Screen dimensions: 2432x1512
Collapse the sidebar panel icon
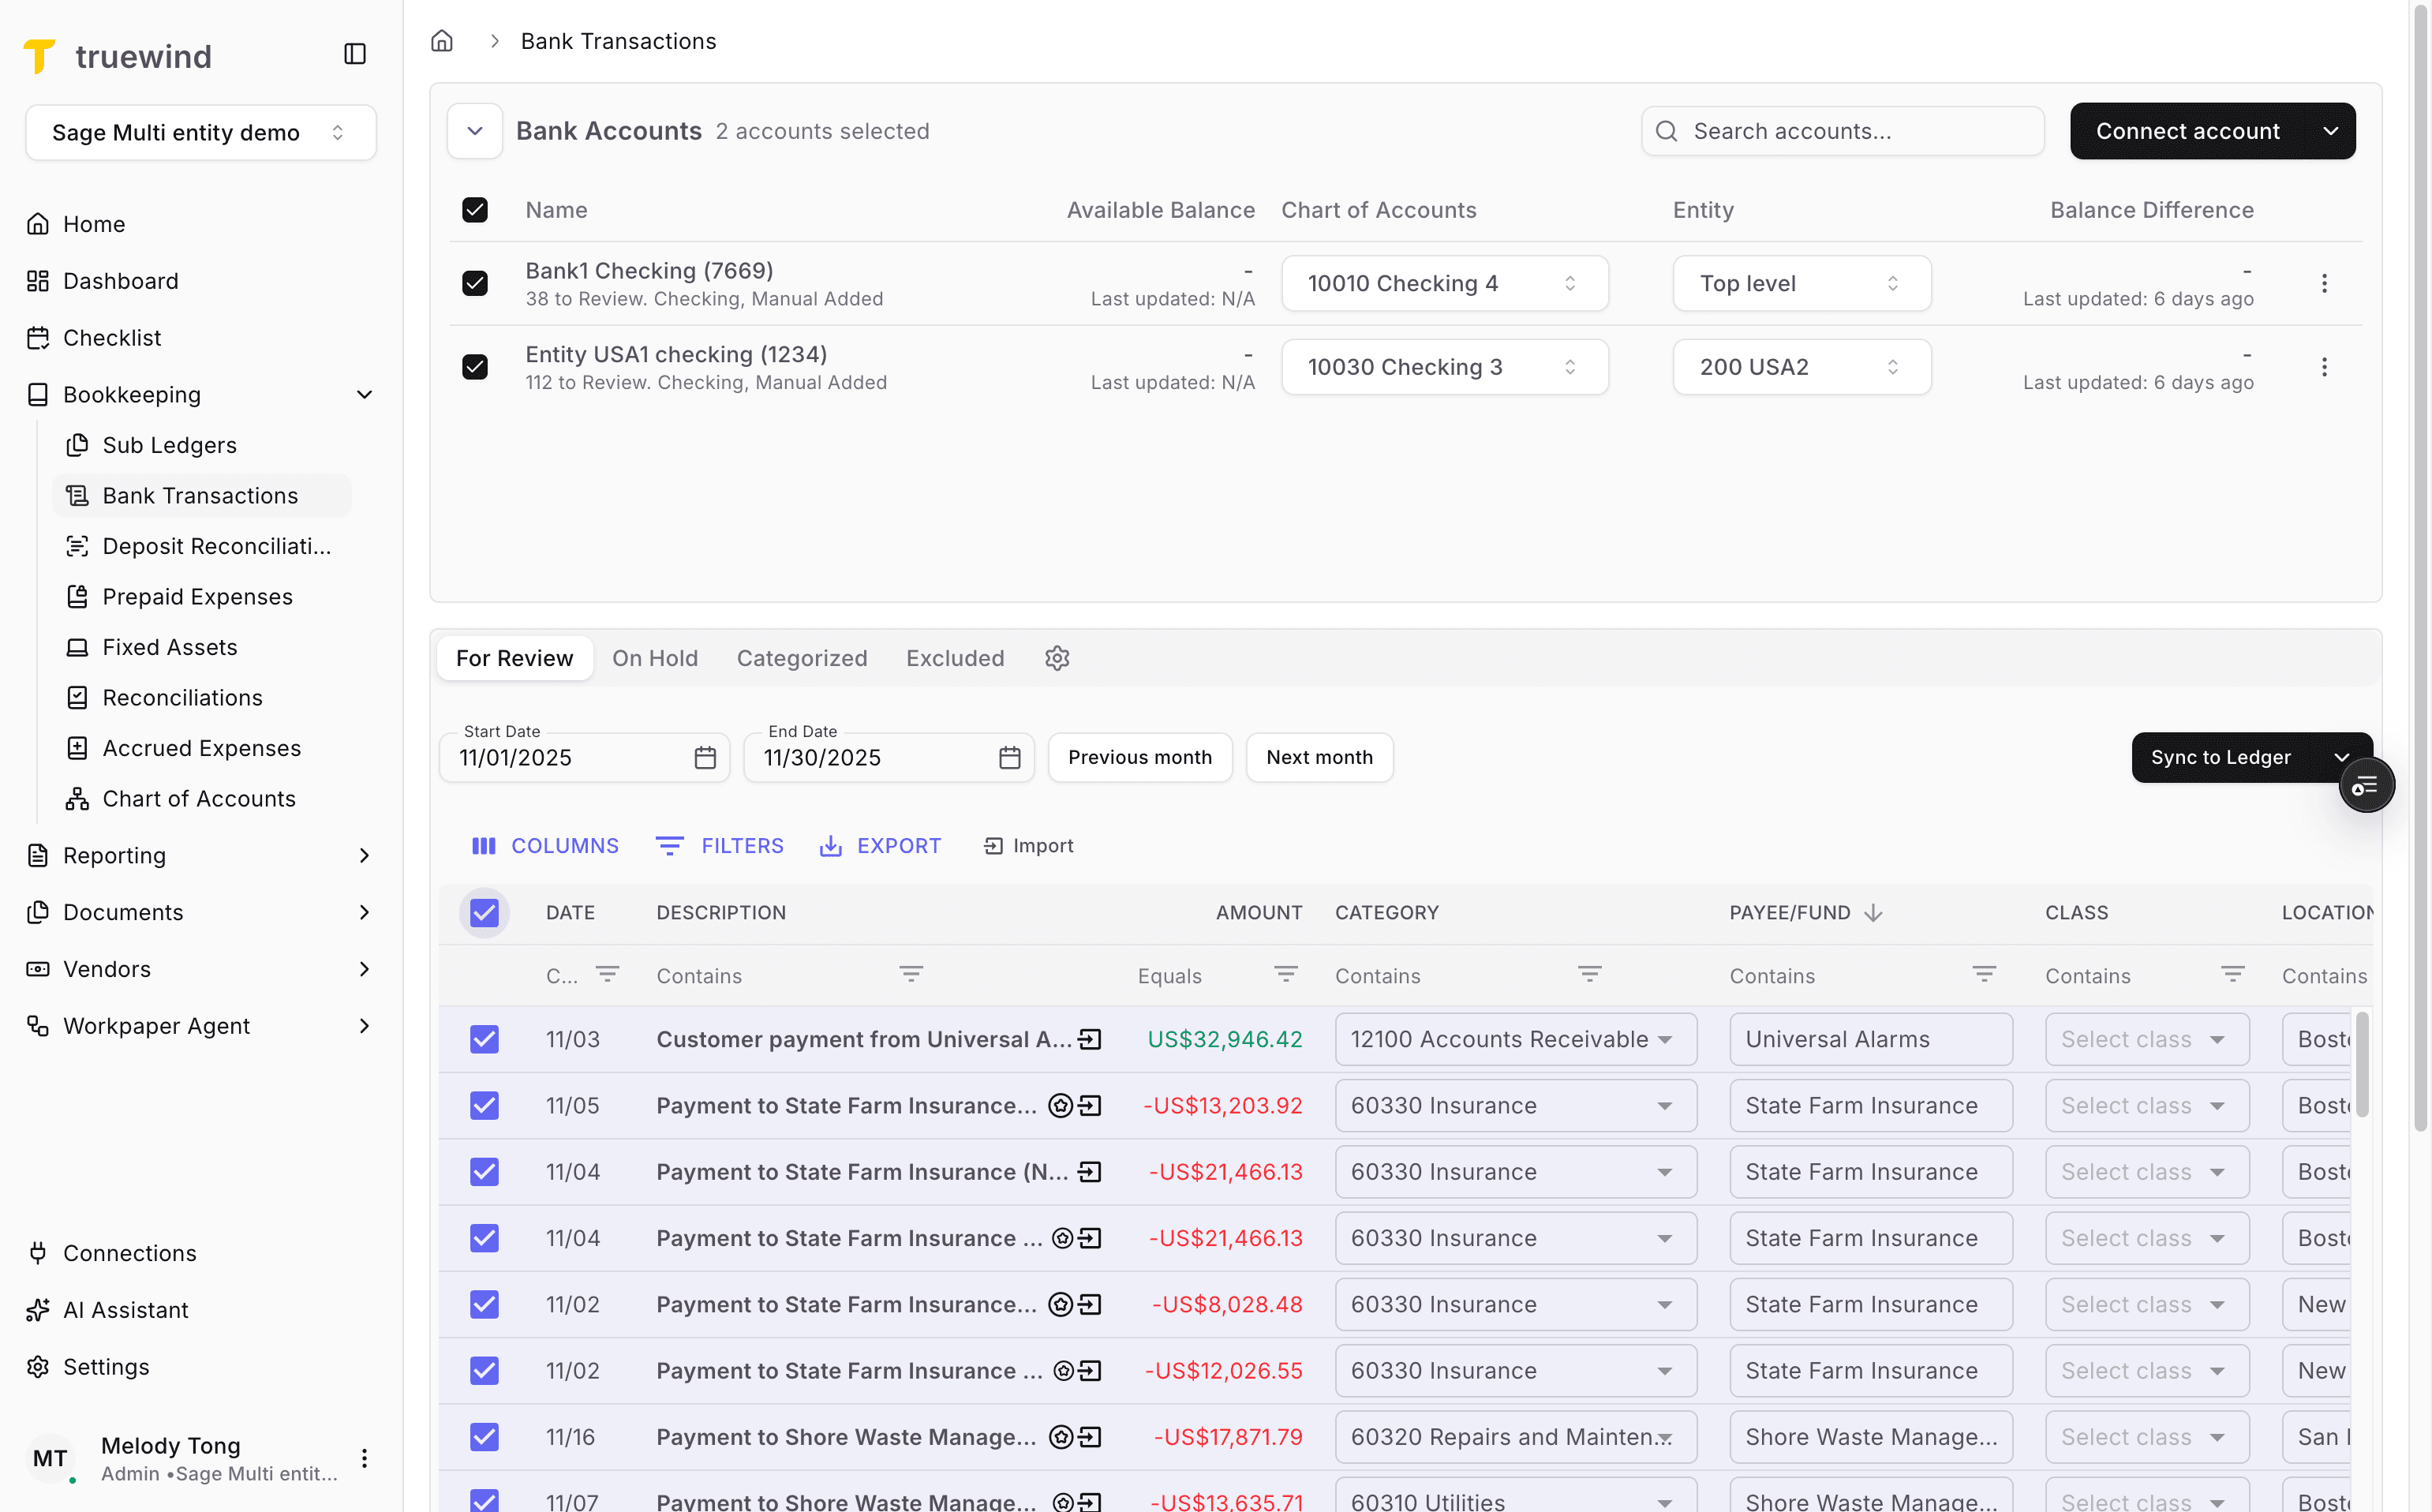pos(355,54)
